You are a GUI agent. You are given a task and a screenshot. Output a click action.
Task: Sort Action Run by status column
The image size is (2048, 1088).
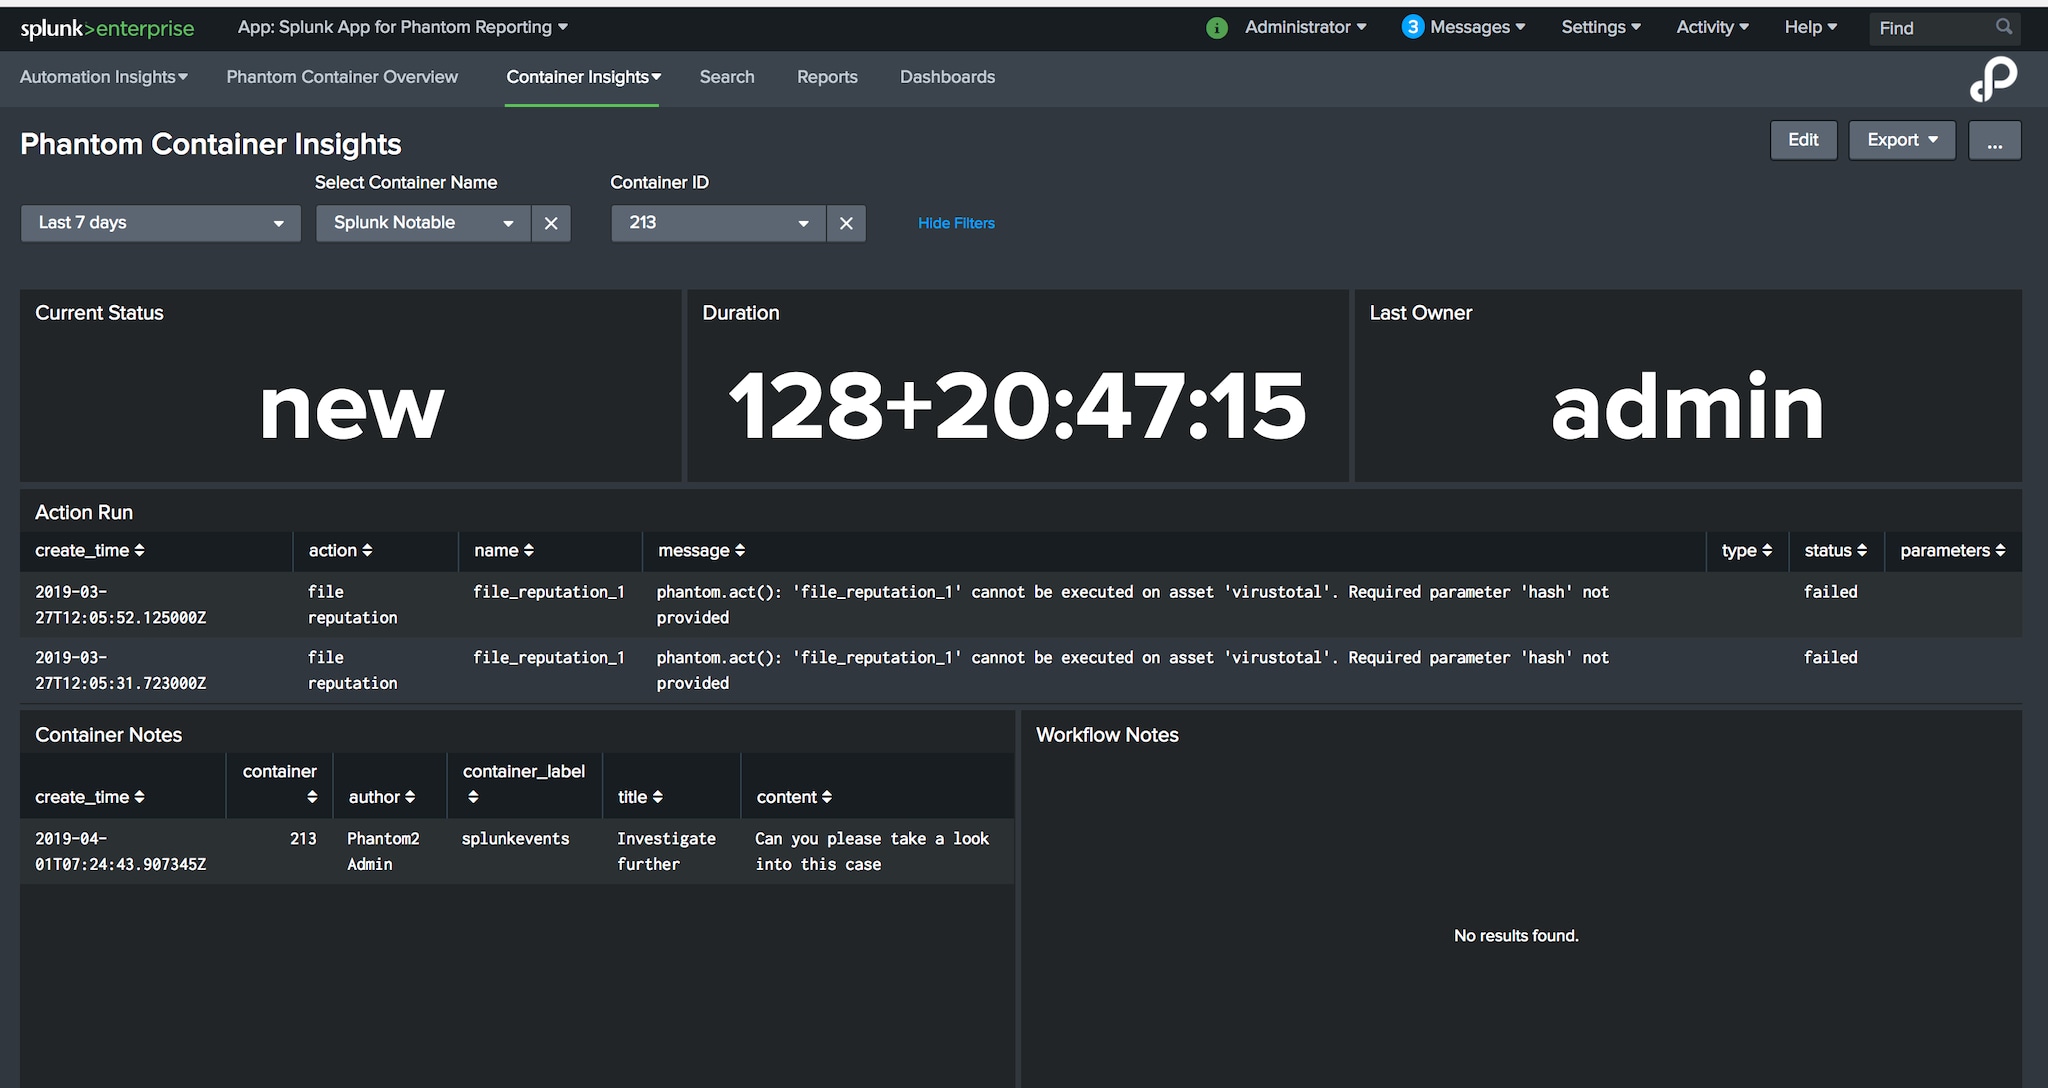pyautogui.click(x=1835, y=550)
